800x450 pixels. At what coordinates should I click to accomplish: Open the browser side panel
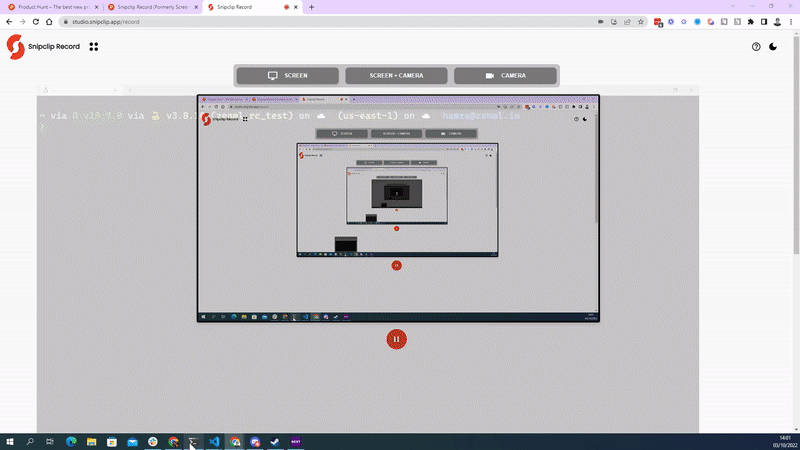tap(764, 22)
